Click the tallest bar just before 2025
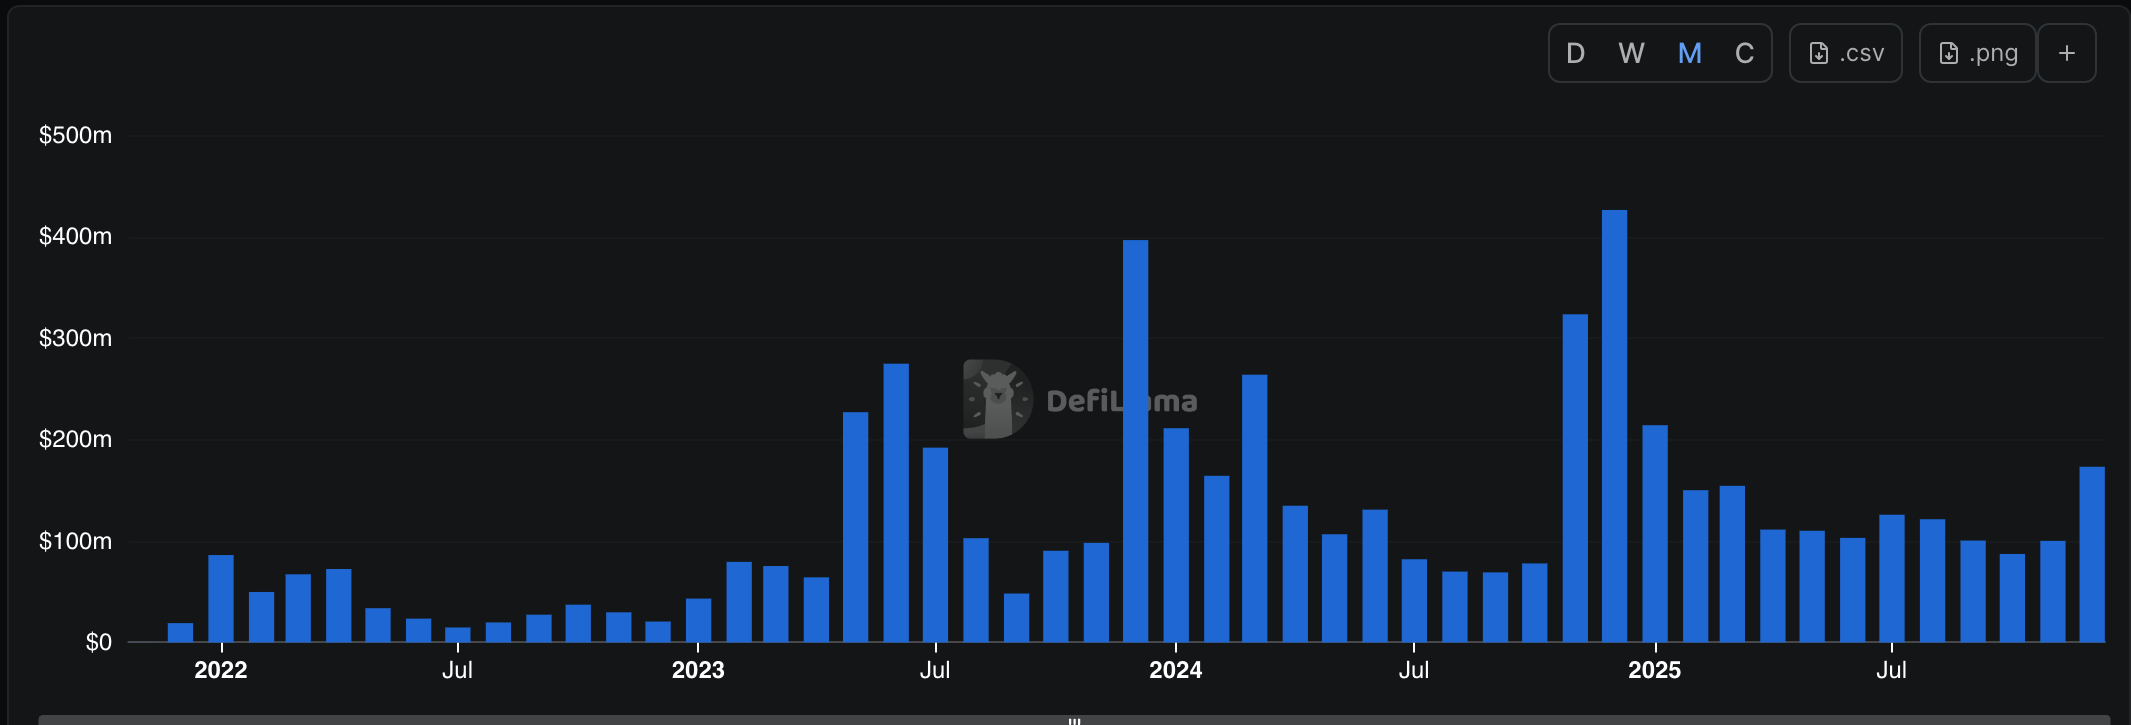This screenshot has width=2131, height=725. [x=1614, y=426]
